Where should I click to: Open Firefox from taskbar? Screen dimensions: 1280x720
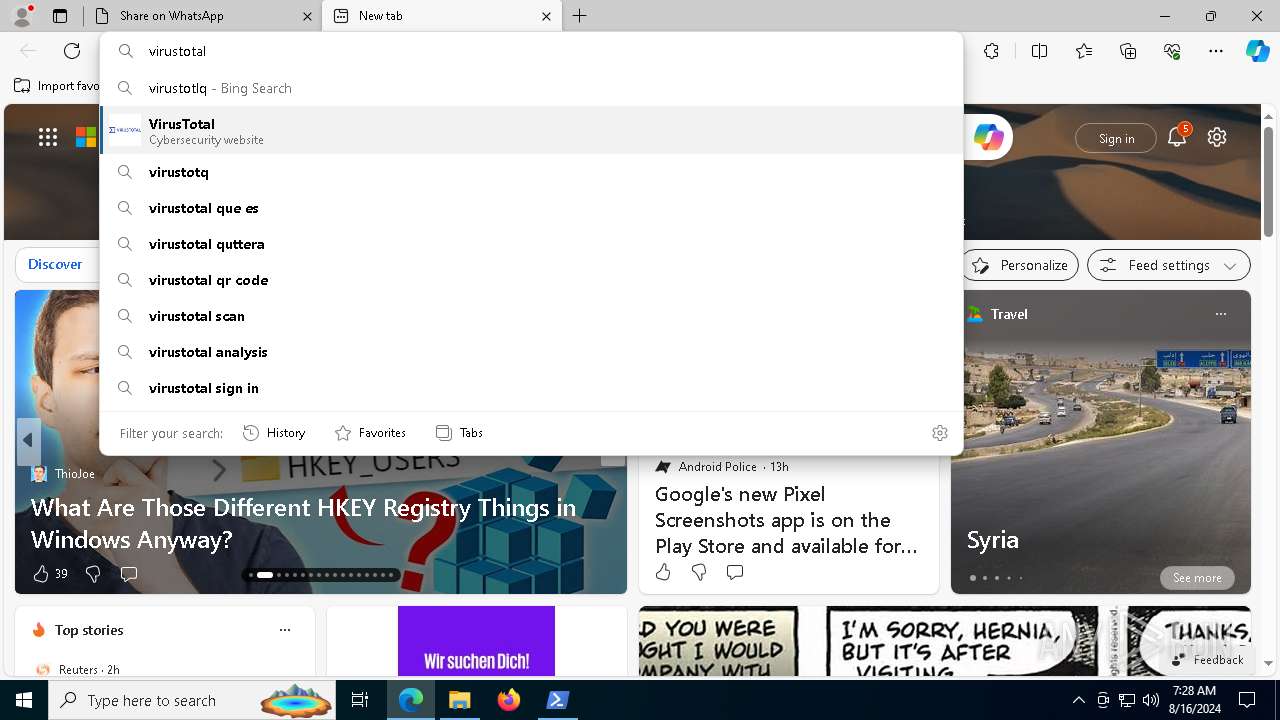(x=509, y=700)
